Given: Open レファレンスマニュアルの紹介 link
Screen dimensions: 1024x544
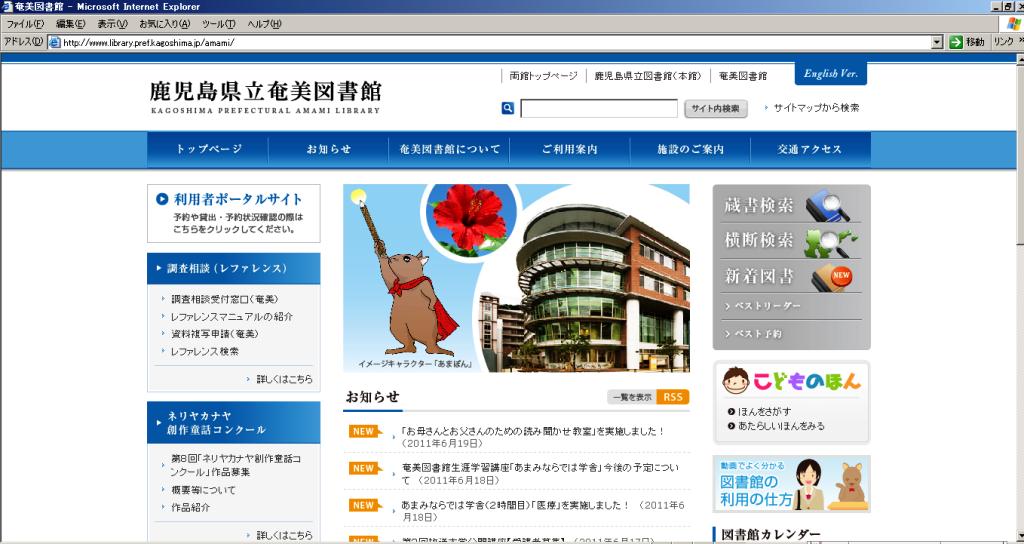Looking at the screenshot, I should click(232, 317).
